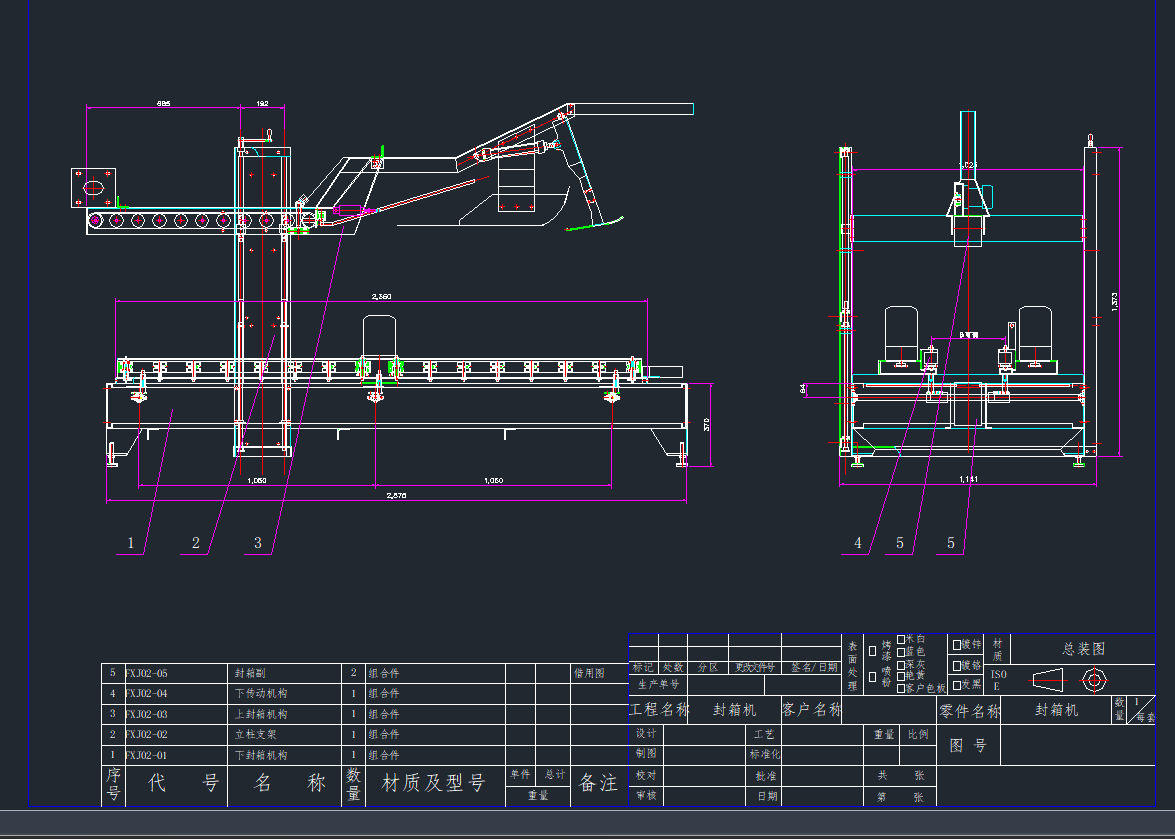Select the concentric-circle projection symbol in title block
The image size is (1175, 839).
pyautogui.click(x=1095, y=680)
